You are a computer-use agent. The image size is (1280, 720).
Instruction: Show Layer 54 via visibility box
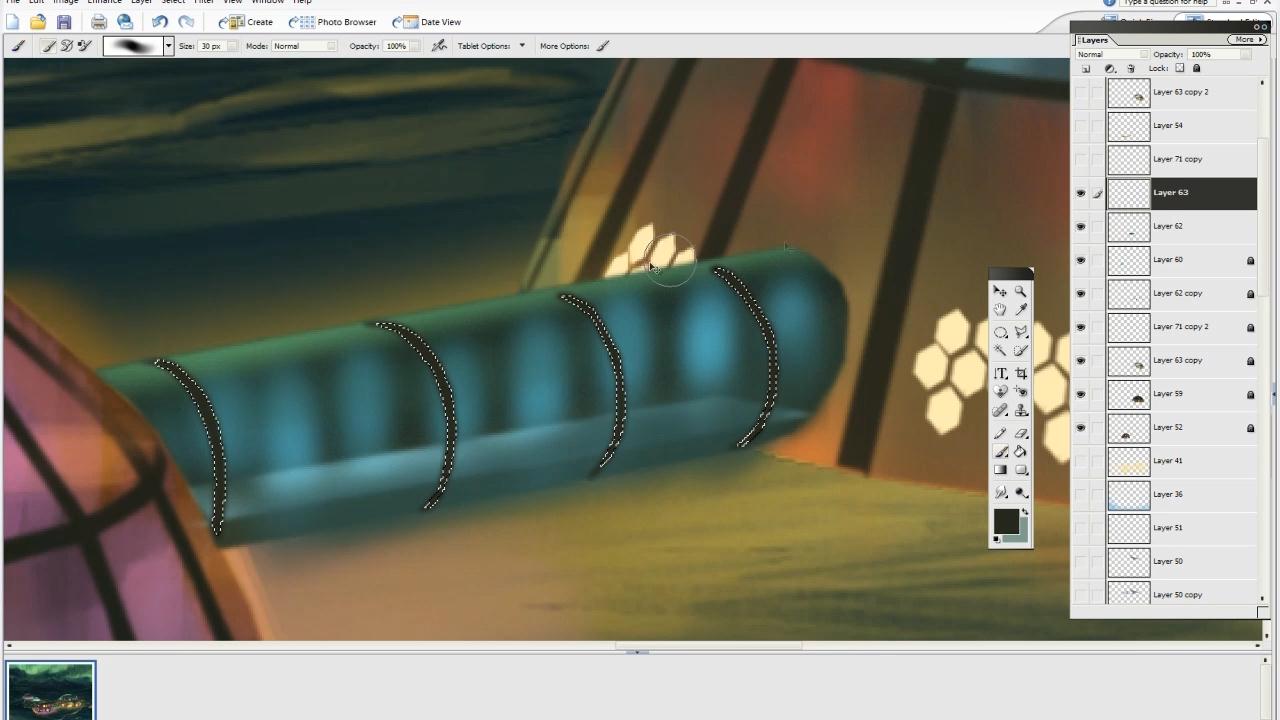point(1080,126)
